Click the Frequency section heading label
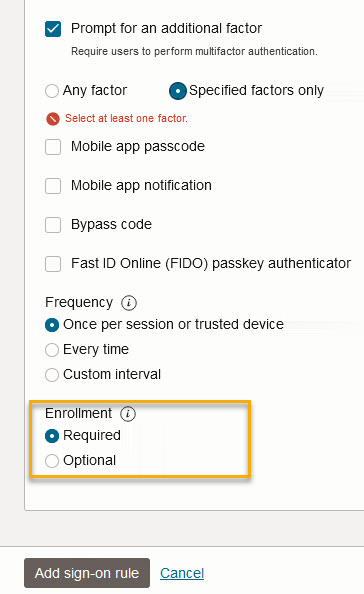The image size is (364, 594). click(x=79, y=302)
